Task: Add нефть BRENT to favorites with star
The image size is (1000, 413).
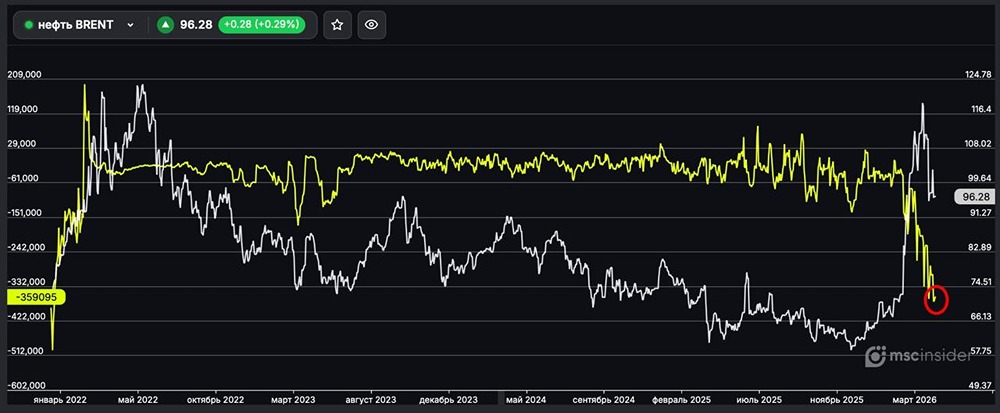Action: point(338,25)
